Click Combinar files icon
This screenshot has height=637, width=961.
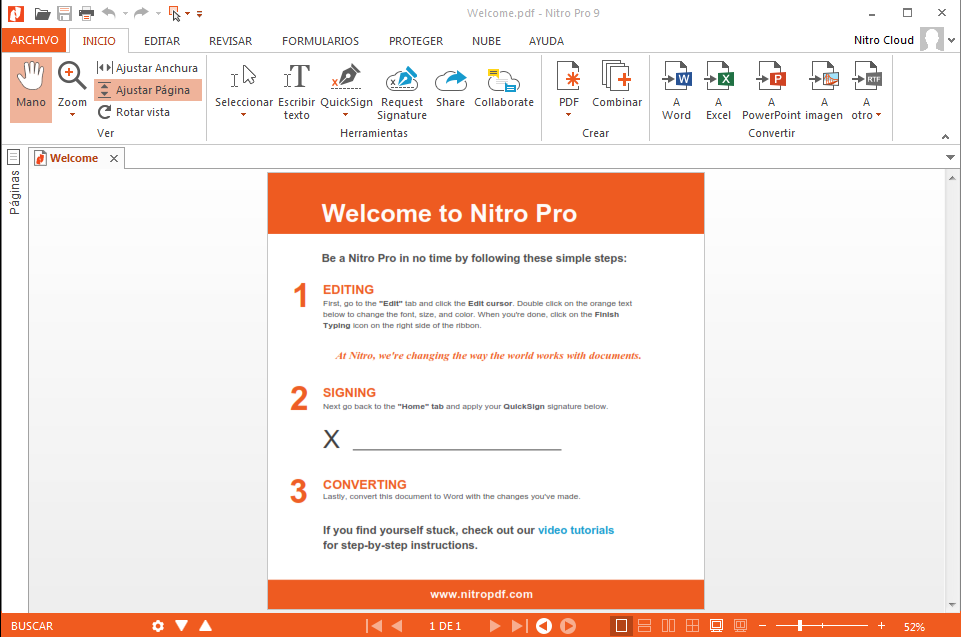617,85
